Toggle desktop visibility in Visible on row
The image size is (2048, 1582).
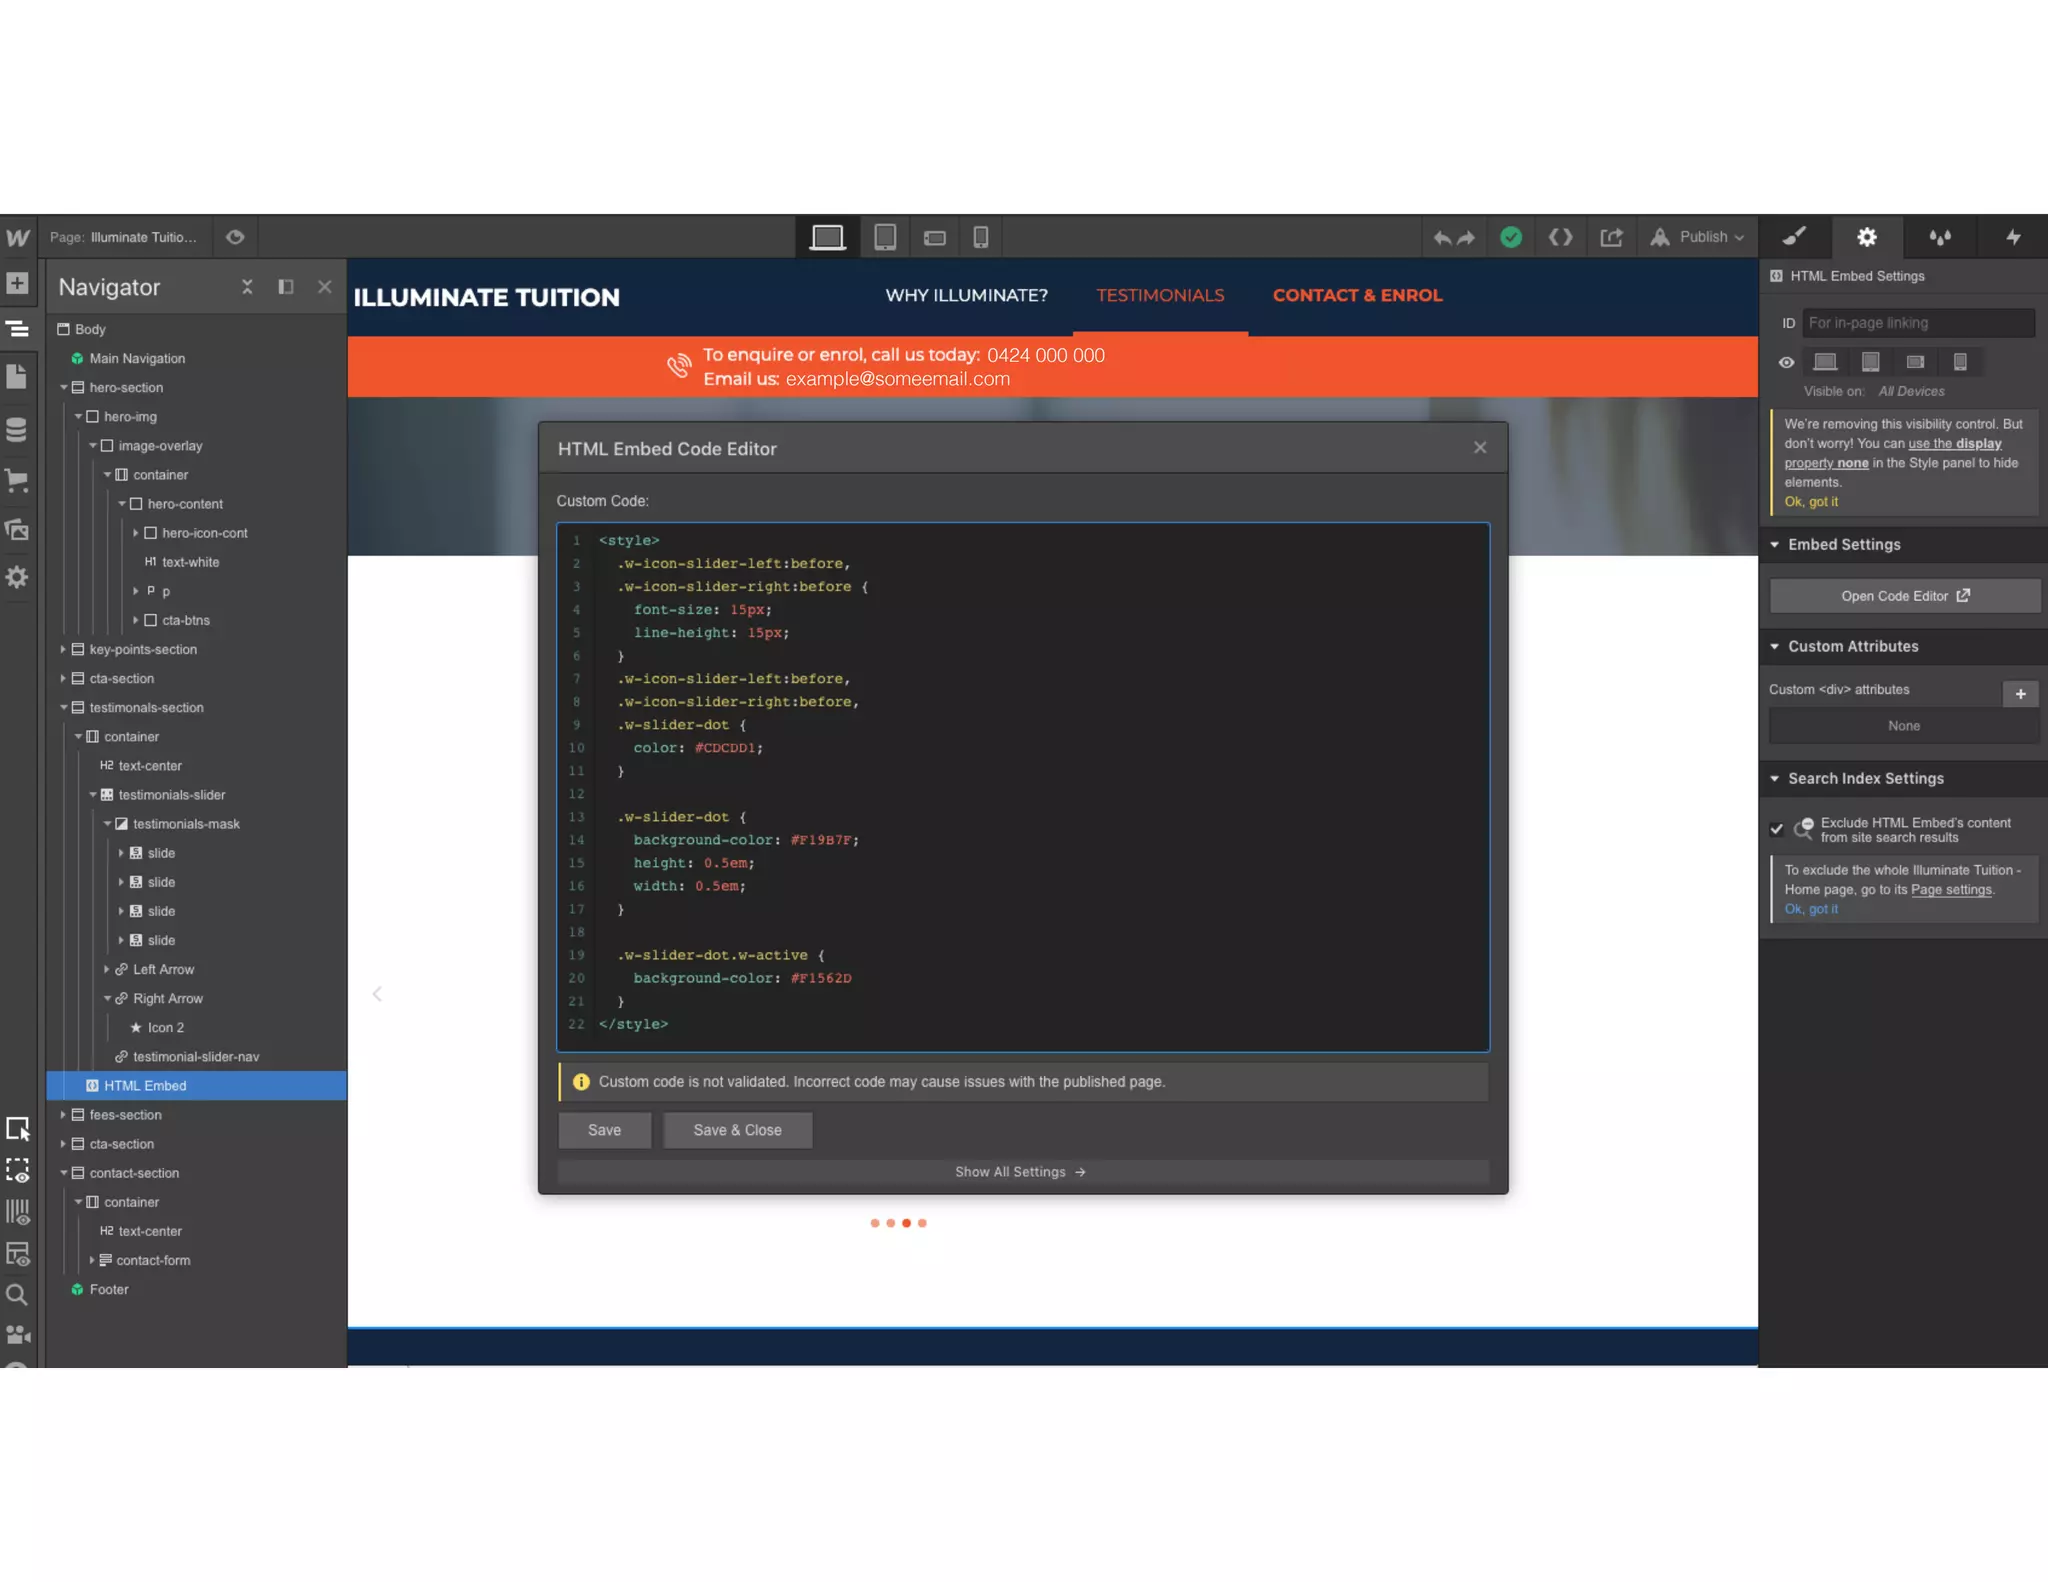1825,362
